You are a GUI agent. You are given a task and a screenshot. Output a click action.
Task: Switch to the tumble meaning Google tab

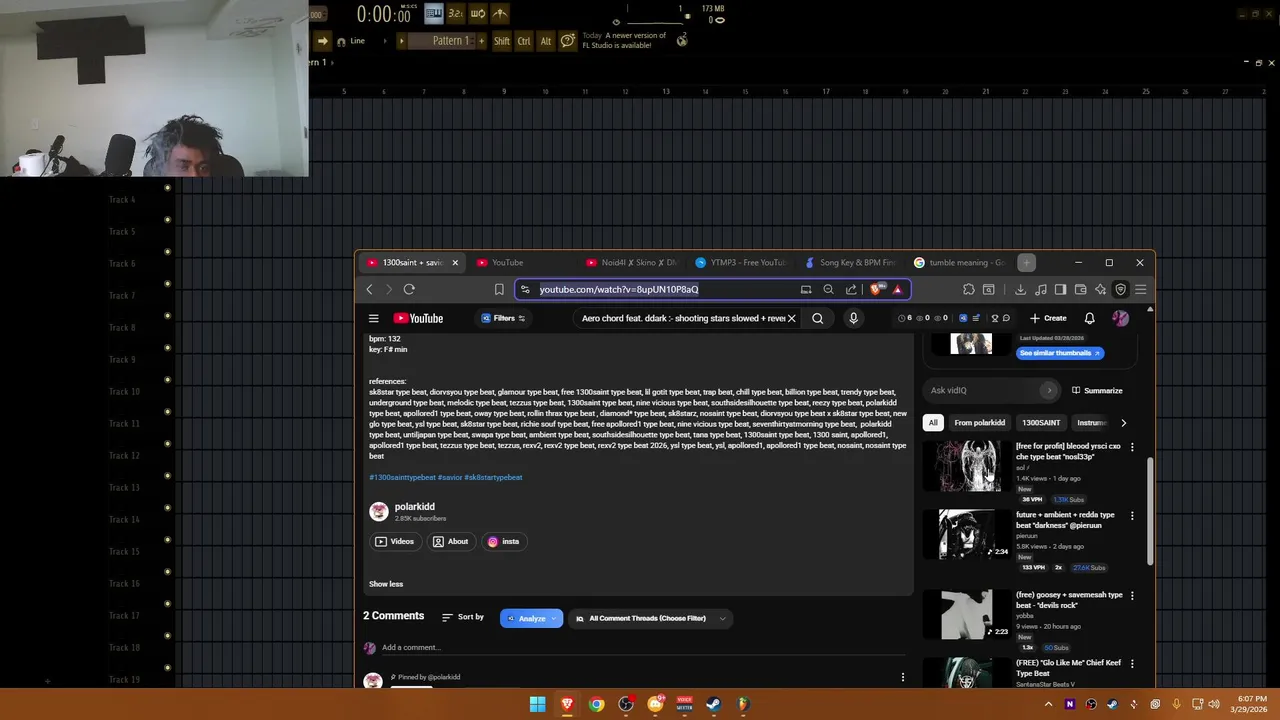click(960, 263)
